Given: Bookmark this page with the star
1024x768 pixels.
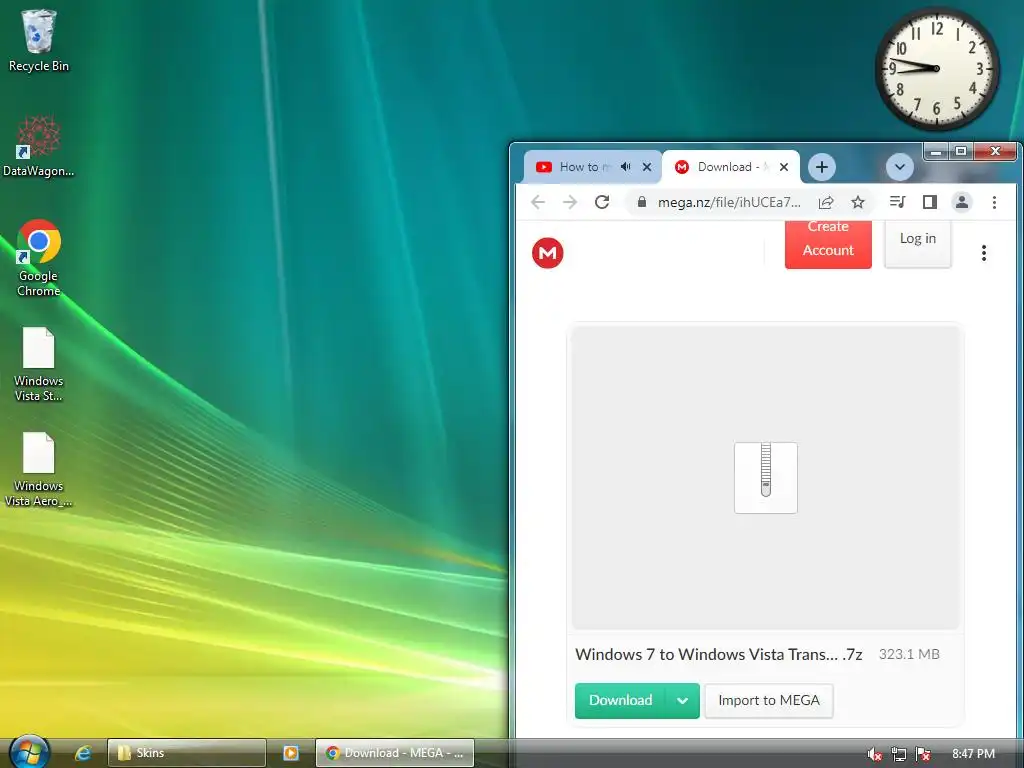Looking at the screenshot, I should click(x=858, y=202).
